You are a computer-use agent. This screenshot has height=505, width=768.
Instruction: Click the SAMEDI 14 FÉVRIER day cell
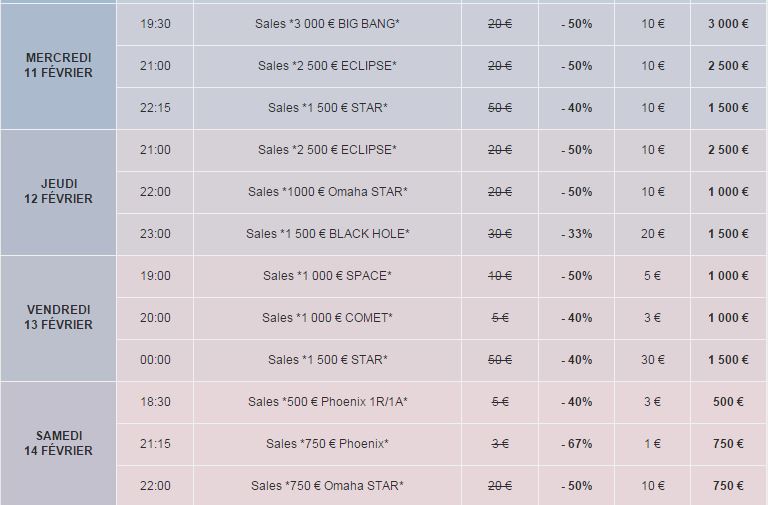[59, 444]
